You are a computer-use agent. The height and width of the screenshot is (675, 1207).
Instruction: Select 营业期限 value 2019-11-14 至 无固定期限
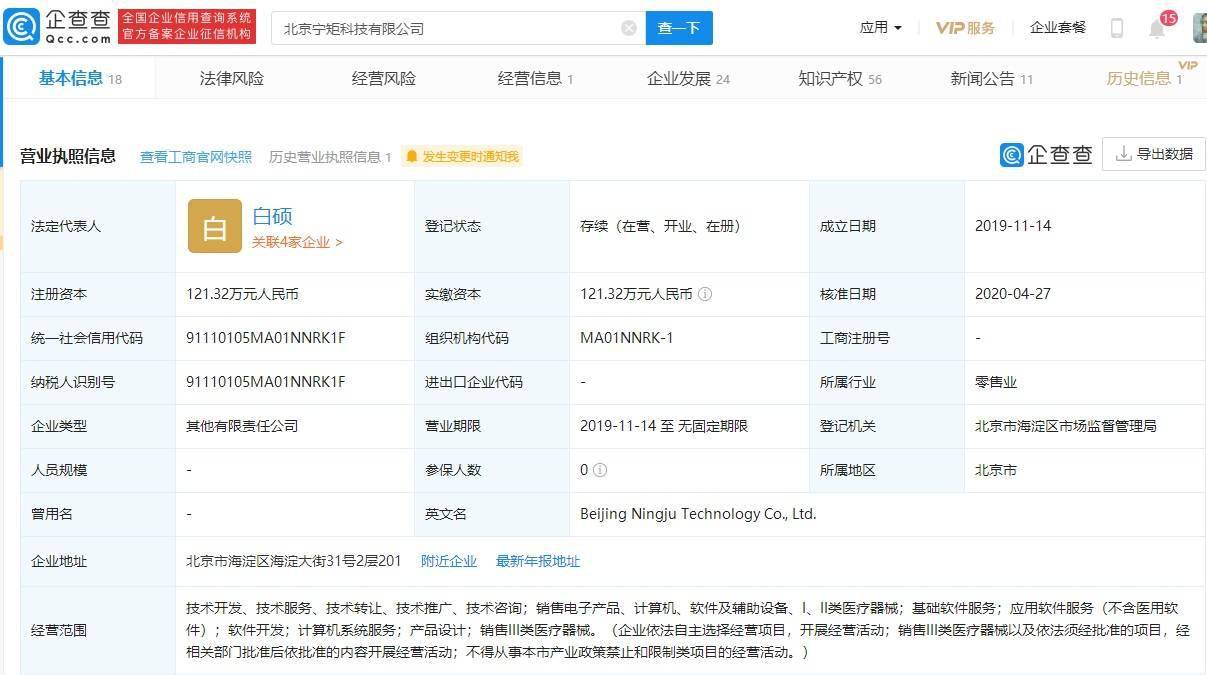tap(664, 426)
